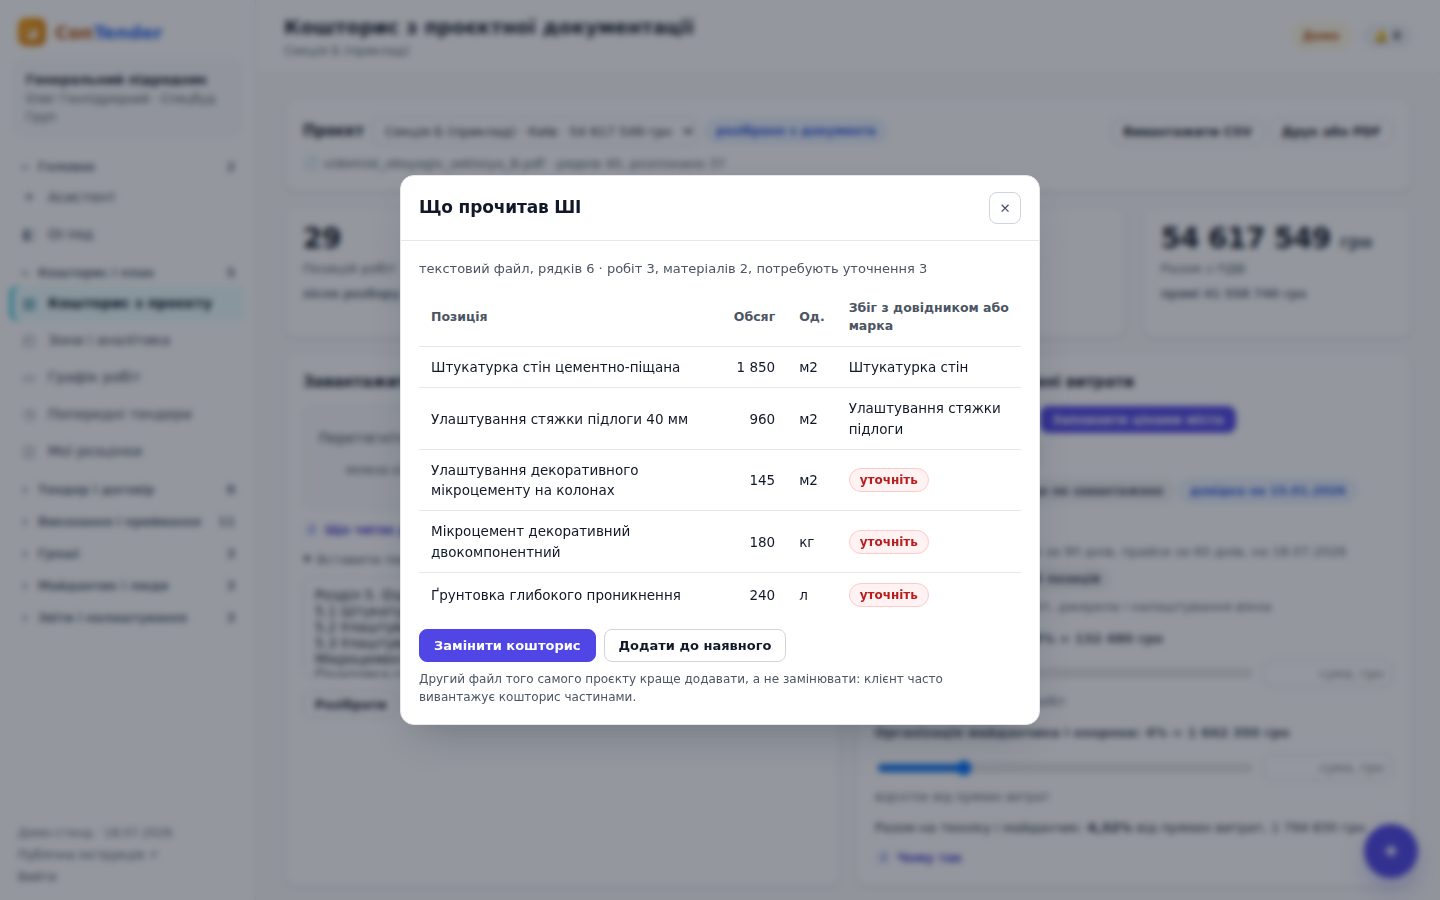Choose "Додати до наявного" button
Screen dimensions: 1440x900
[x=695, y=646]
